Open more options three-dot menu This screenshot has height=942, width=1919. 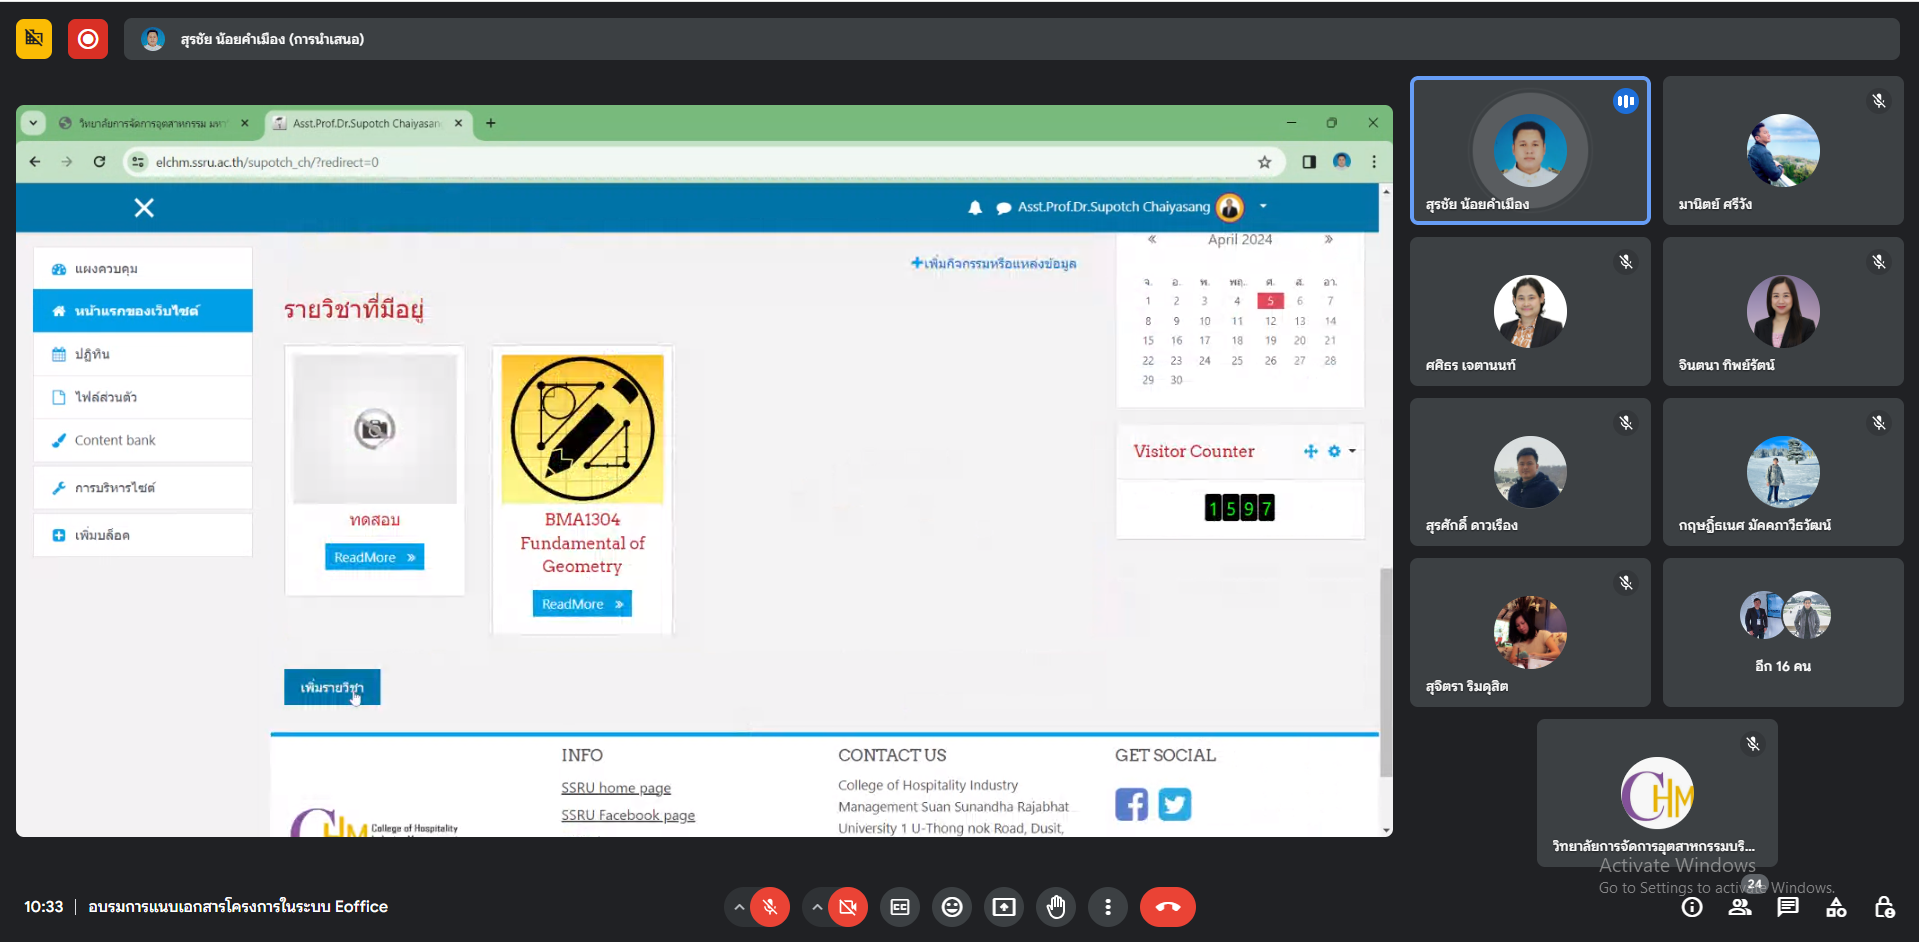pyautogui.click(x=1107, y=907)
